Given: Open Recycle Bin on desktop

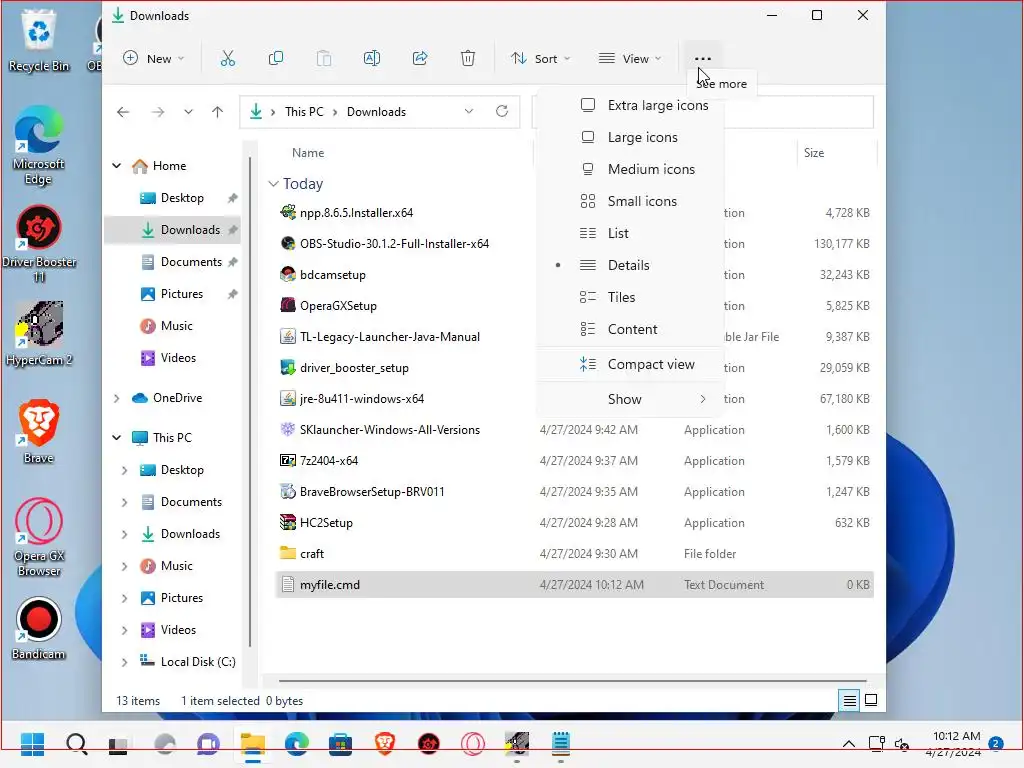Looking at the screenshot, I should coord(39,40).
